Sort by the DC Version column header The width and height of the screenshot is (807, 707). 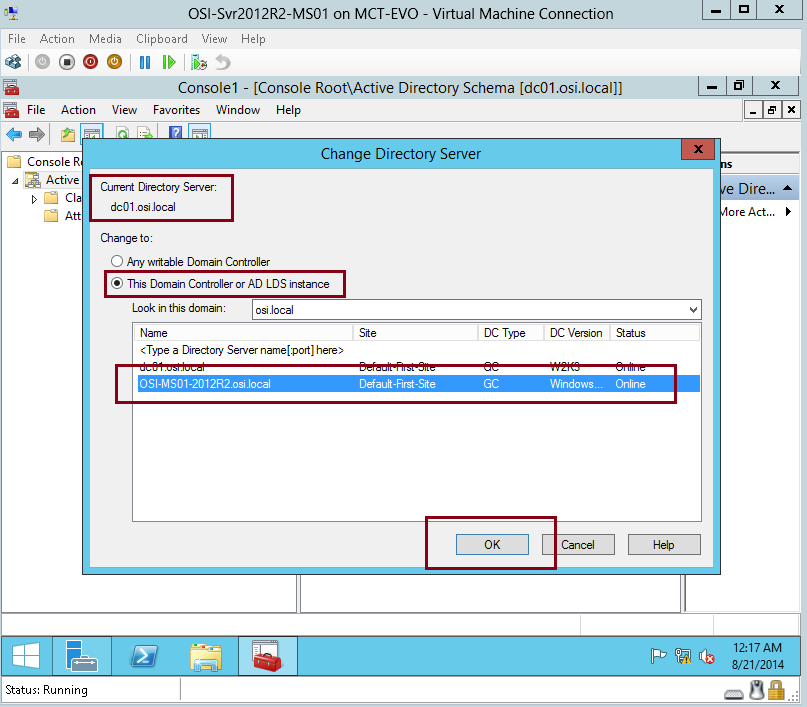[577, 333]
